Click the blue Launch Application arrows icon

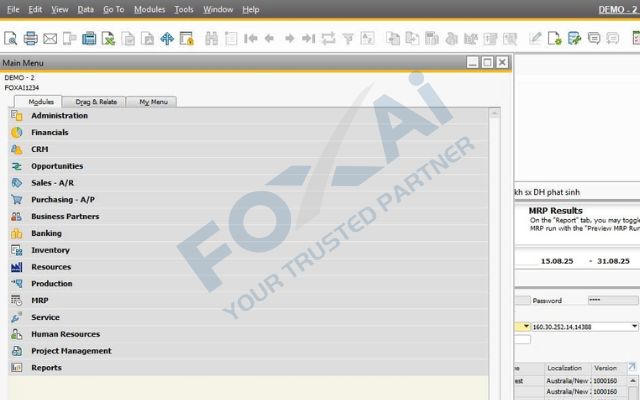[167, 39]
